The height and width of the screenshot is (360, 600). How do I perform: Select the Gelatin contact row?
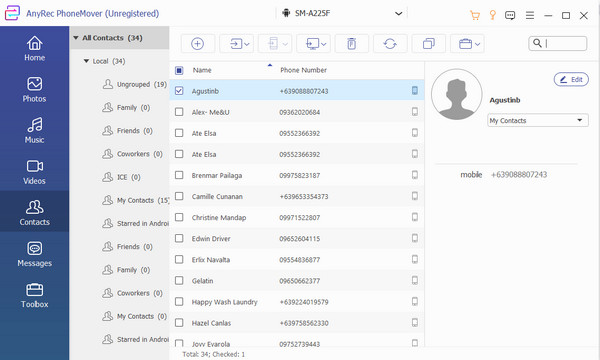point(297,280)
